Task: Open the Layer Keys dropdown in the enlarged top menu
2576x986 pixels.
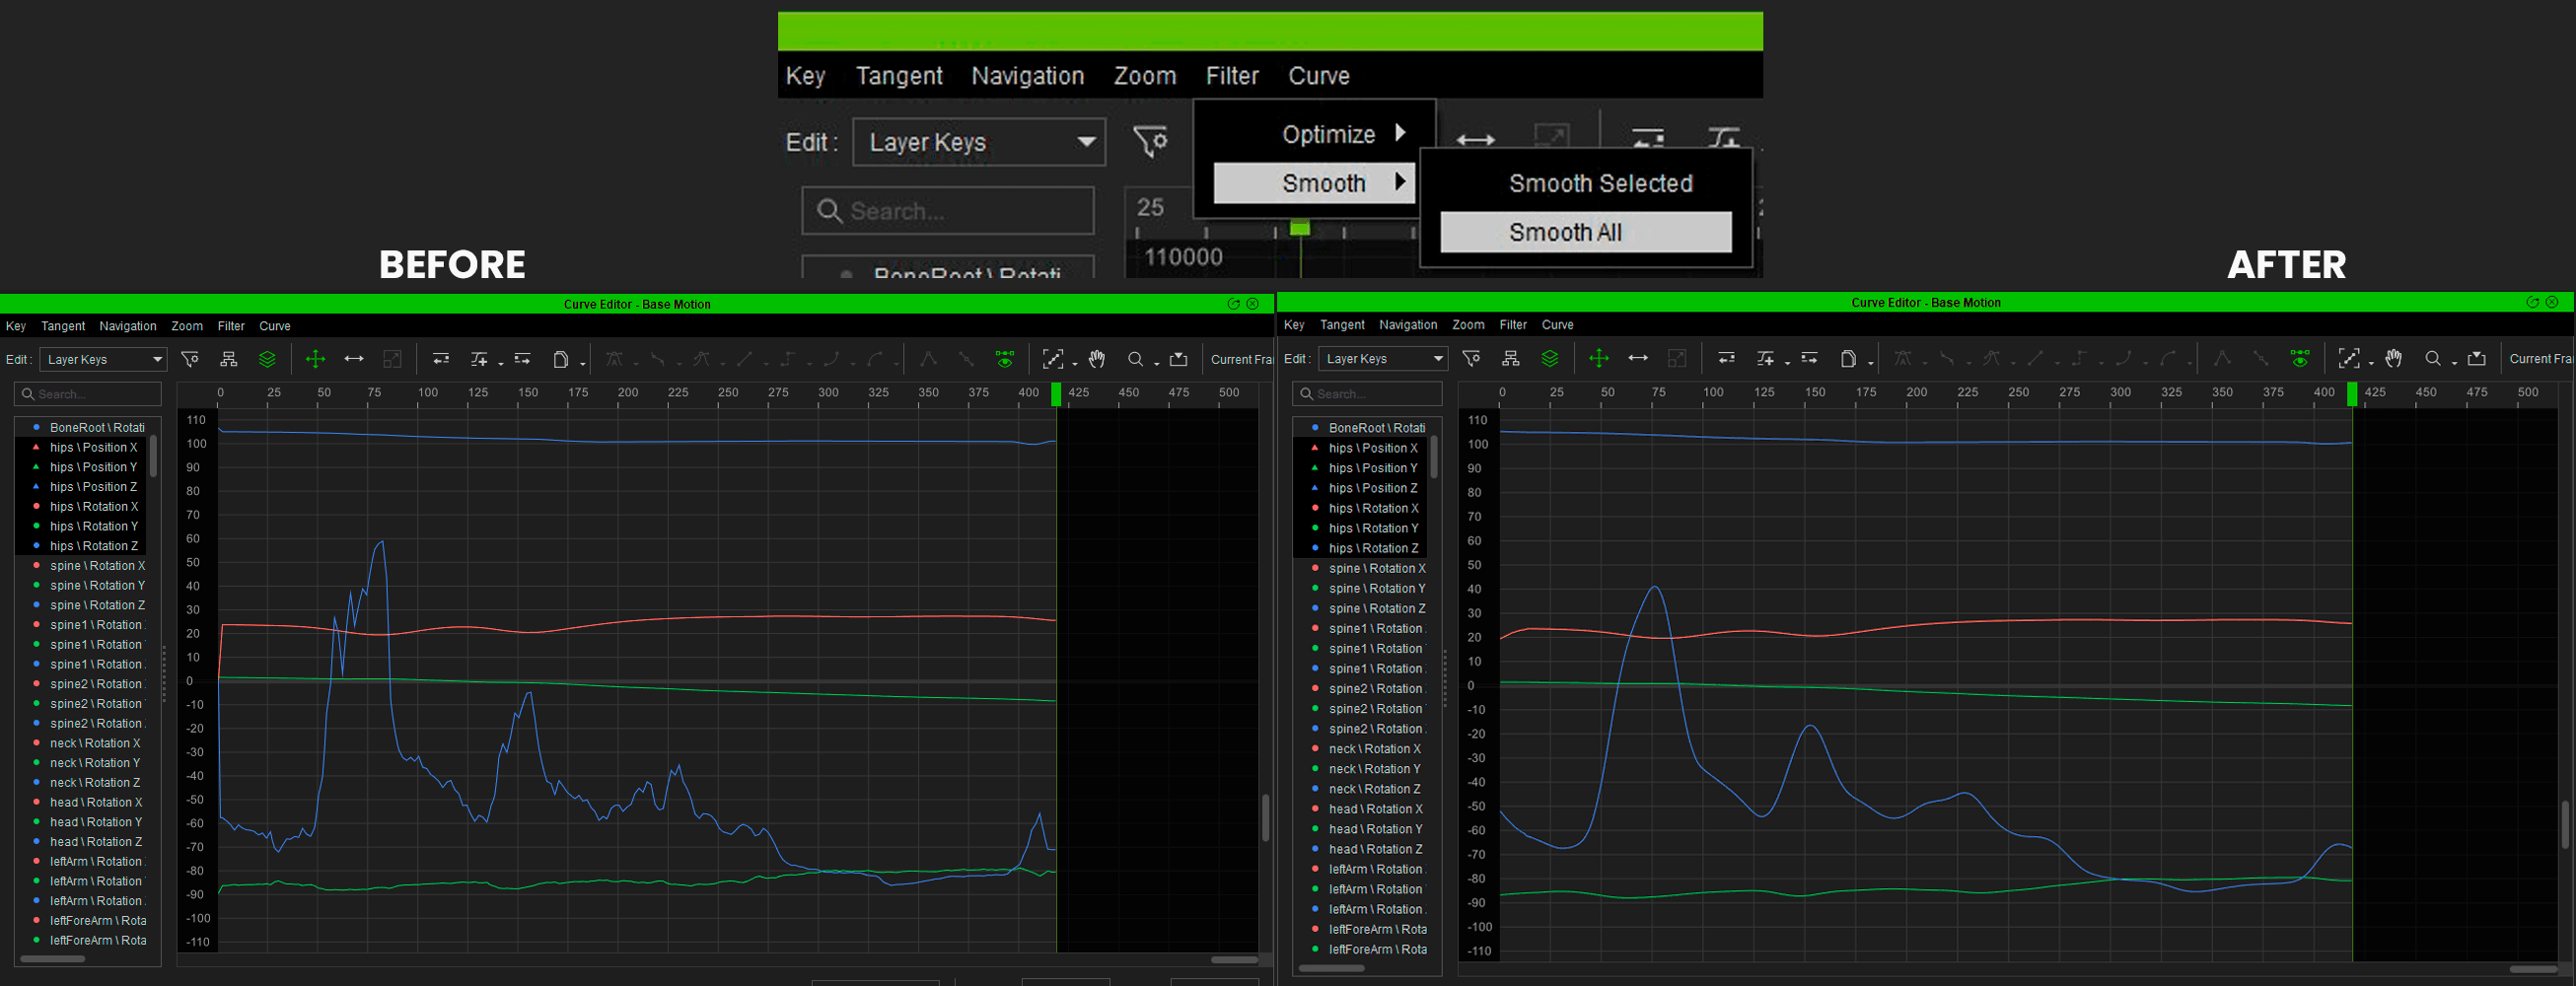Action: click(x=978, y=142)
